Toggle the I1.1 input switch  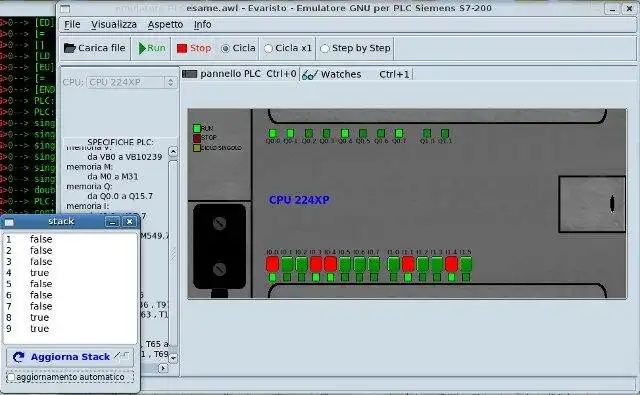(x=408, y=264)
